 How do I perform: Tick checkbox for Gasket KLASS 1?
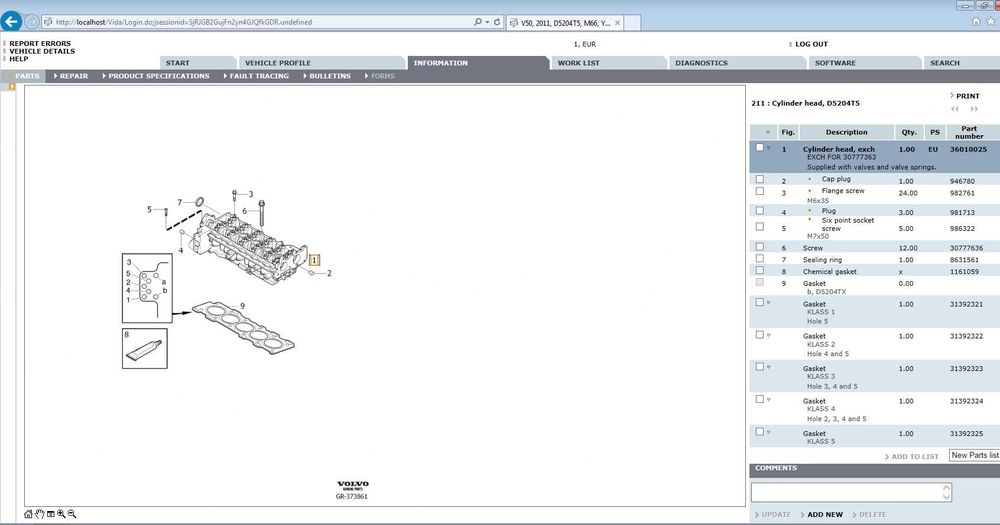point(759,302)
